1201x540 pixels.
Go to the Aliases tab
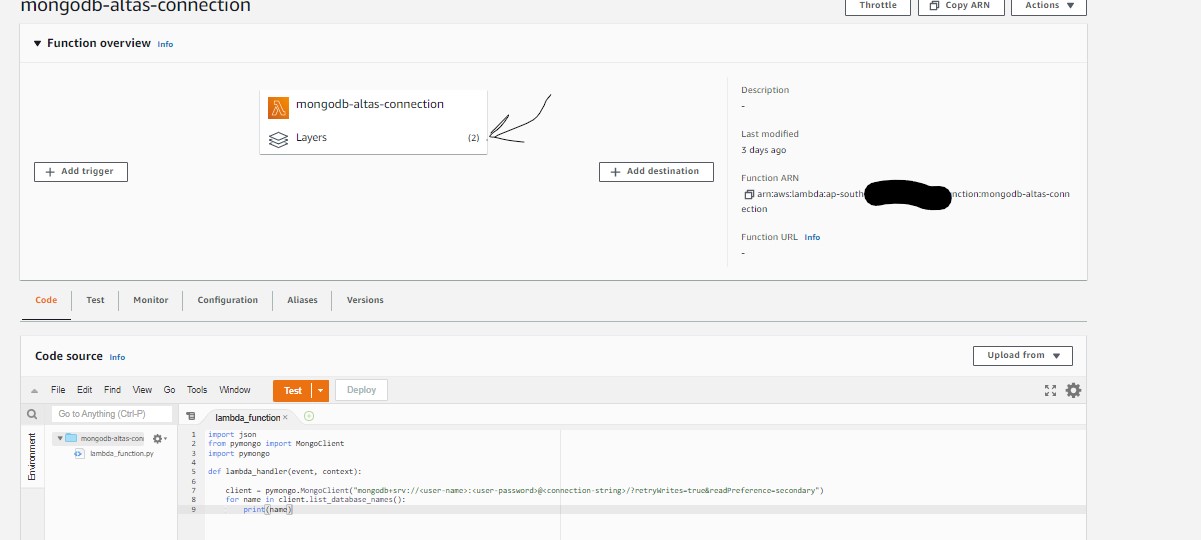(x=302, y=300)
